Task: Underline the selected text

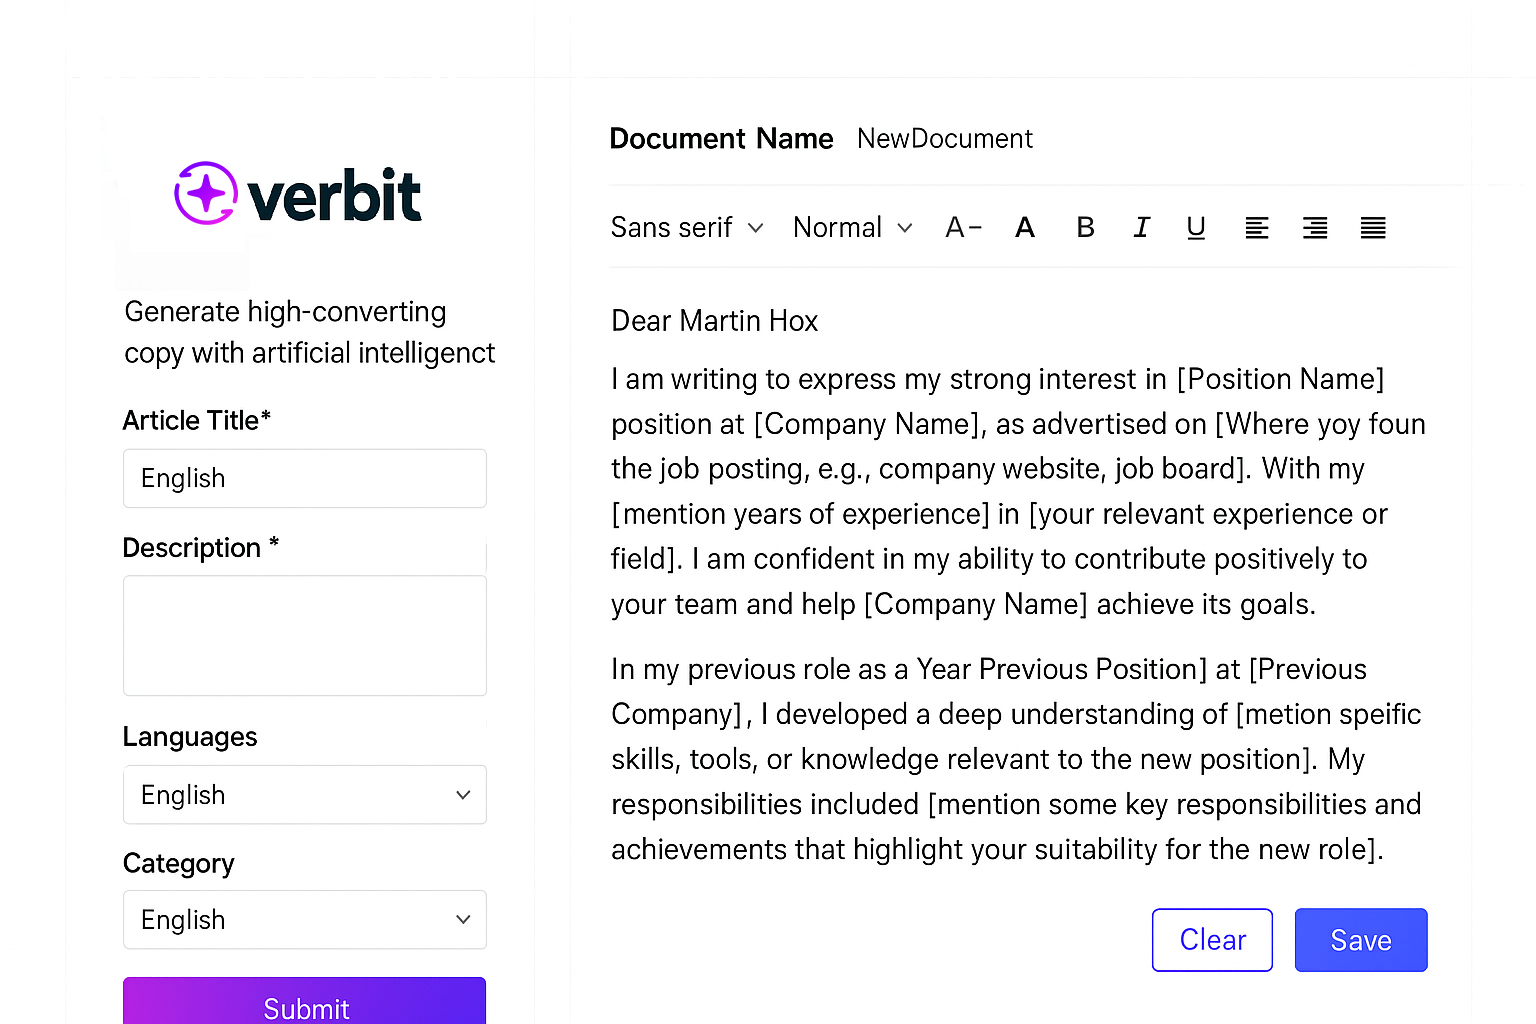Action: click(1196, 228)
